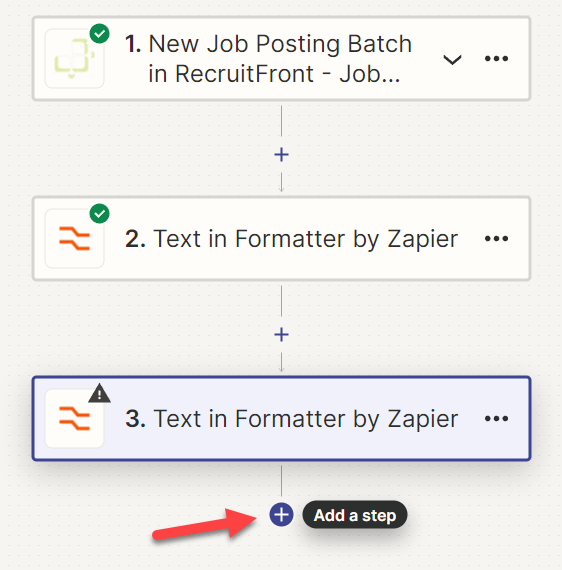Insert a step between steps 1 and 2
The image size is (562, 570).
click(x=281, y=155)
